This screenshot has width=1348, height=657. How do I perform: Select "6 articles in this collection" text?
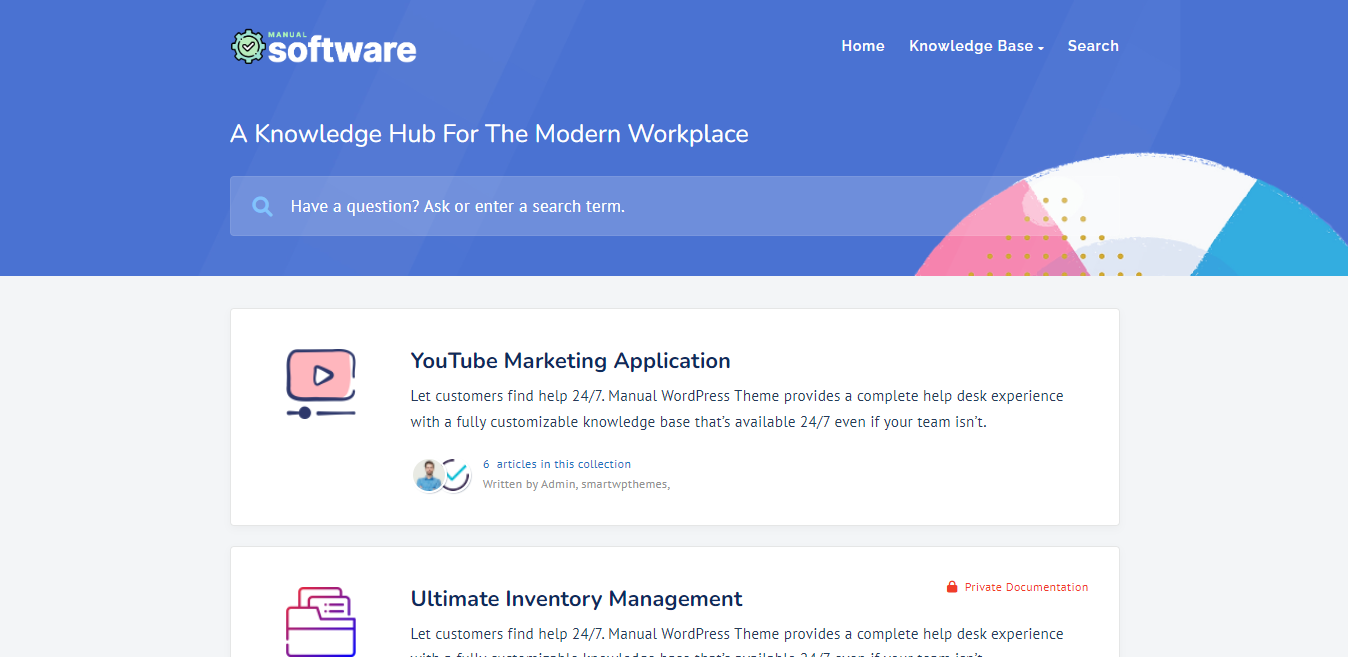(557, 464)
